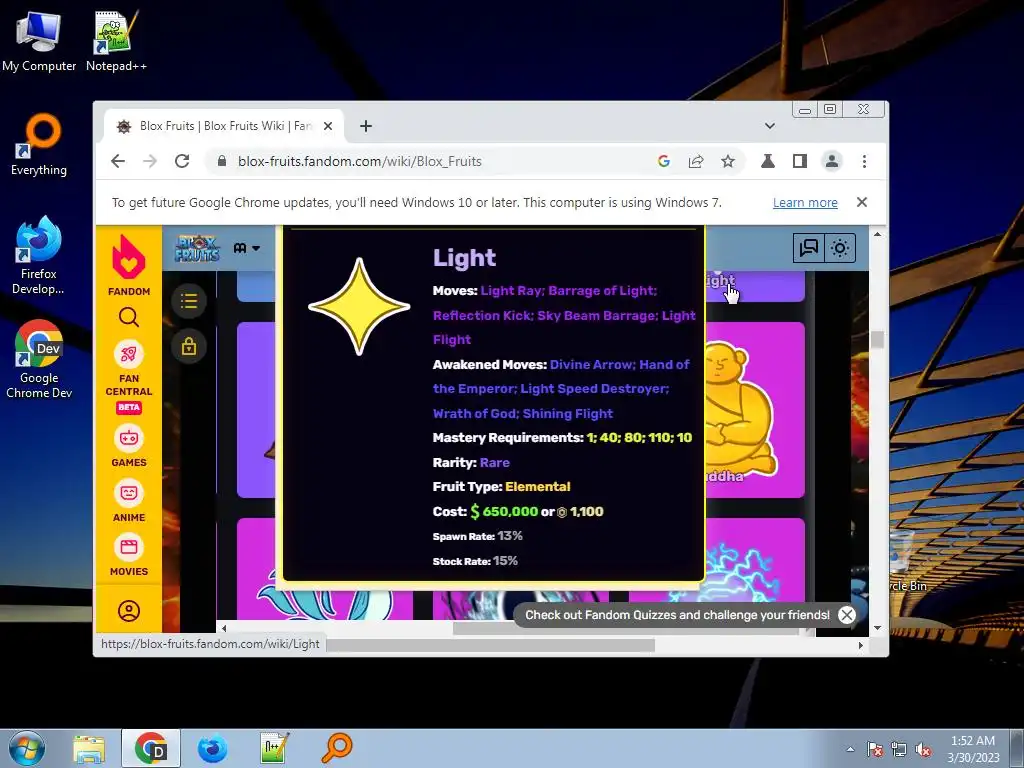1024x768 pixels.
Task: Open Chrome Labs flask icon
Action: click(768, 161)
